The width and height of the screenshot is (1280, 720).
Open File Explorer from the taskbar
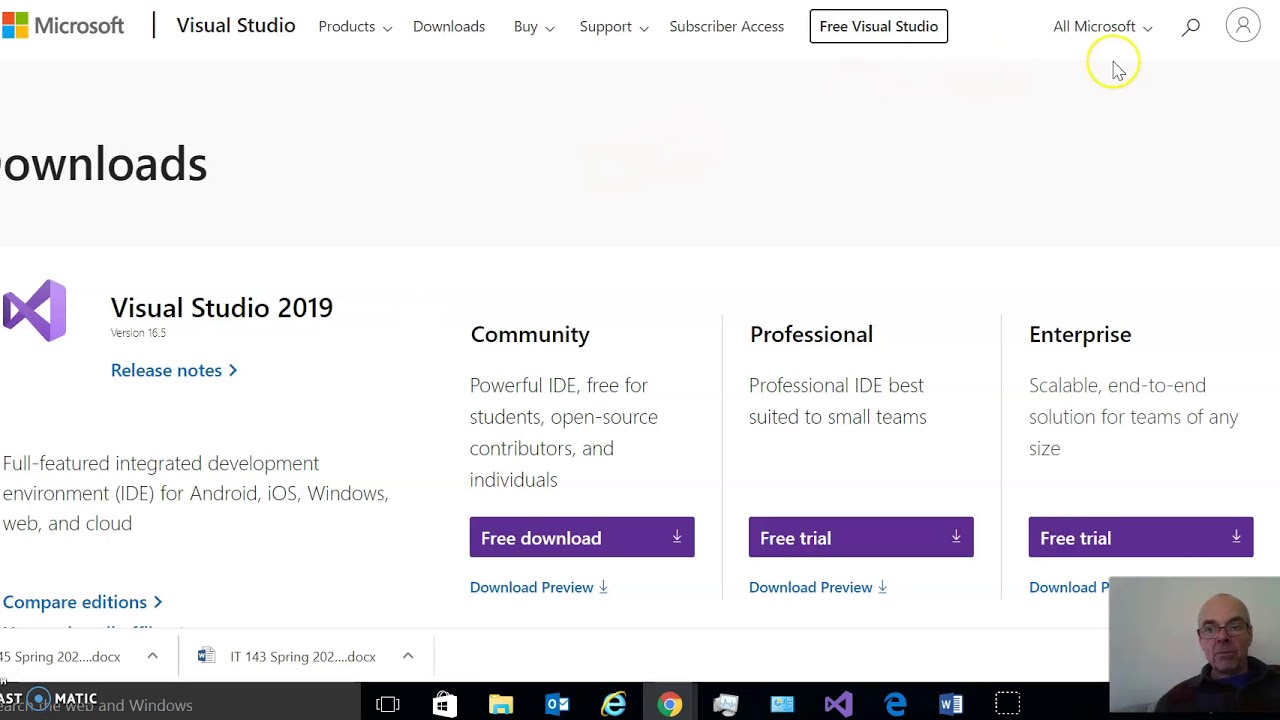click(x=501, y=705)
